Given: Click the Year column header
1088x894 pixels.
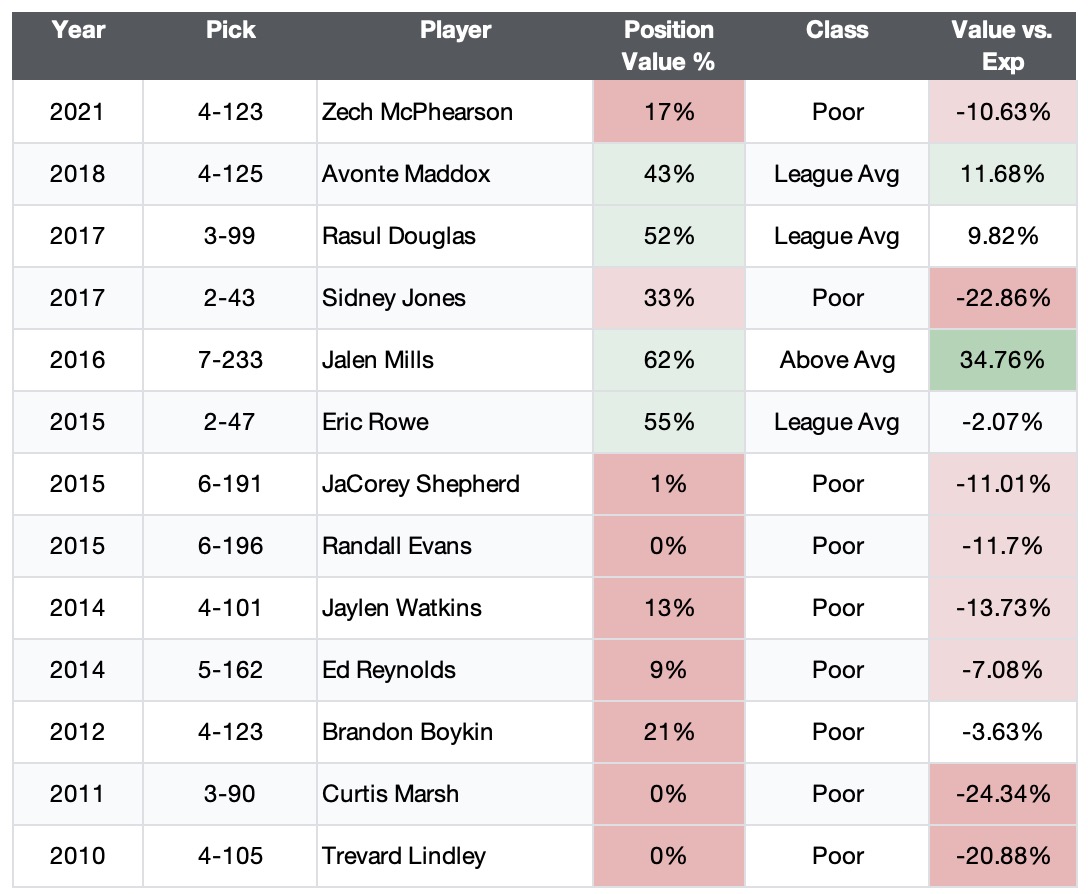Looking at the screenshot, I should [78, 30].
